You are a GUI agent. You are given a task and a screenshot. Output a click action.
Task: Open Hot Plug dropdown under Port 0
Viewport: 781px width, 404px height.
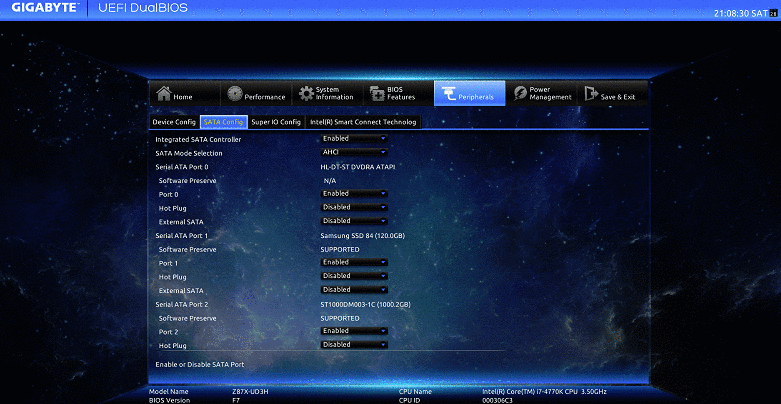tap(354, 207)
